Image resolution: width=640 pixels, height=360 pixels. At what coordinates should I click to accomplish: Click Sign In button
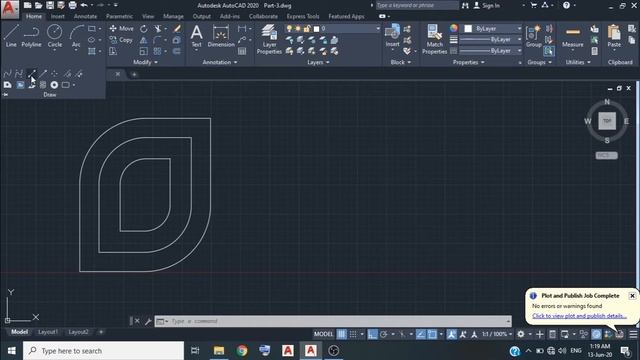pos(487,6)
